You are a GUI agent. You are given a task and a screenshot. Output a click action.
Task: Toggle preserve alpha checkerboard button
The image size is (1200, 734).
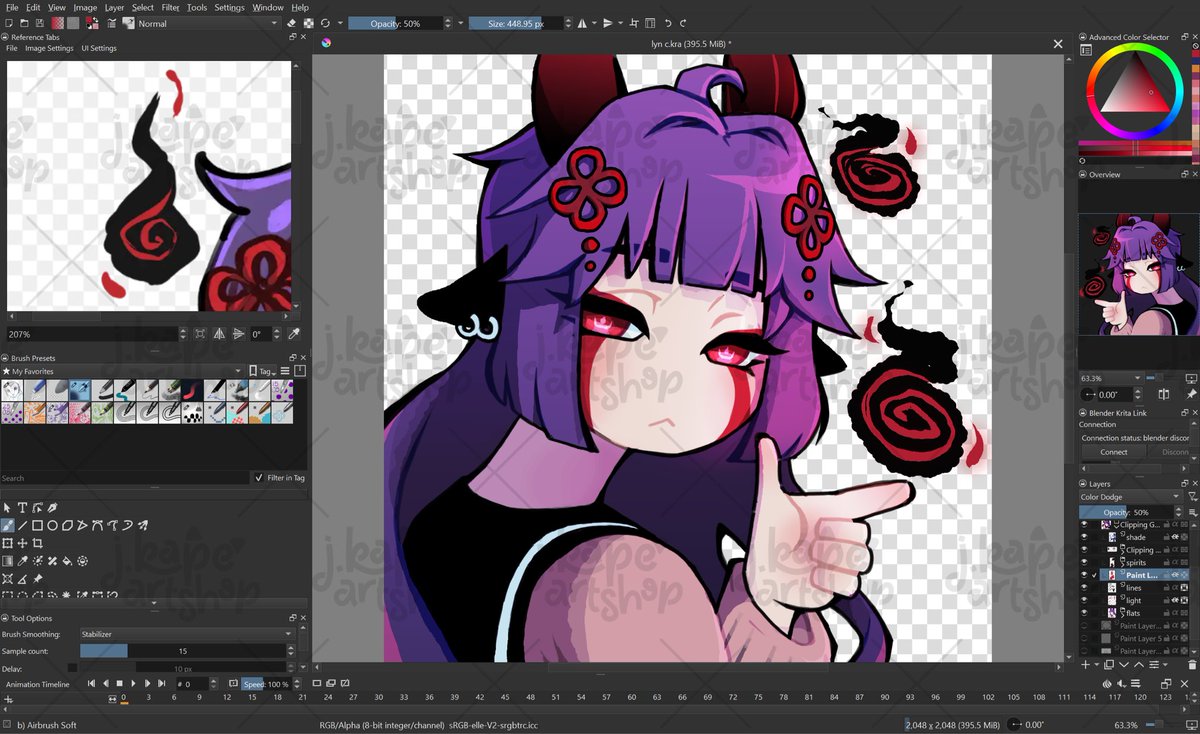[x=308, y=23]
